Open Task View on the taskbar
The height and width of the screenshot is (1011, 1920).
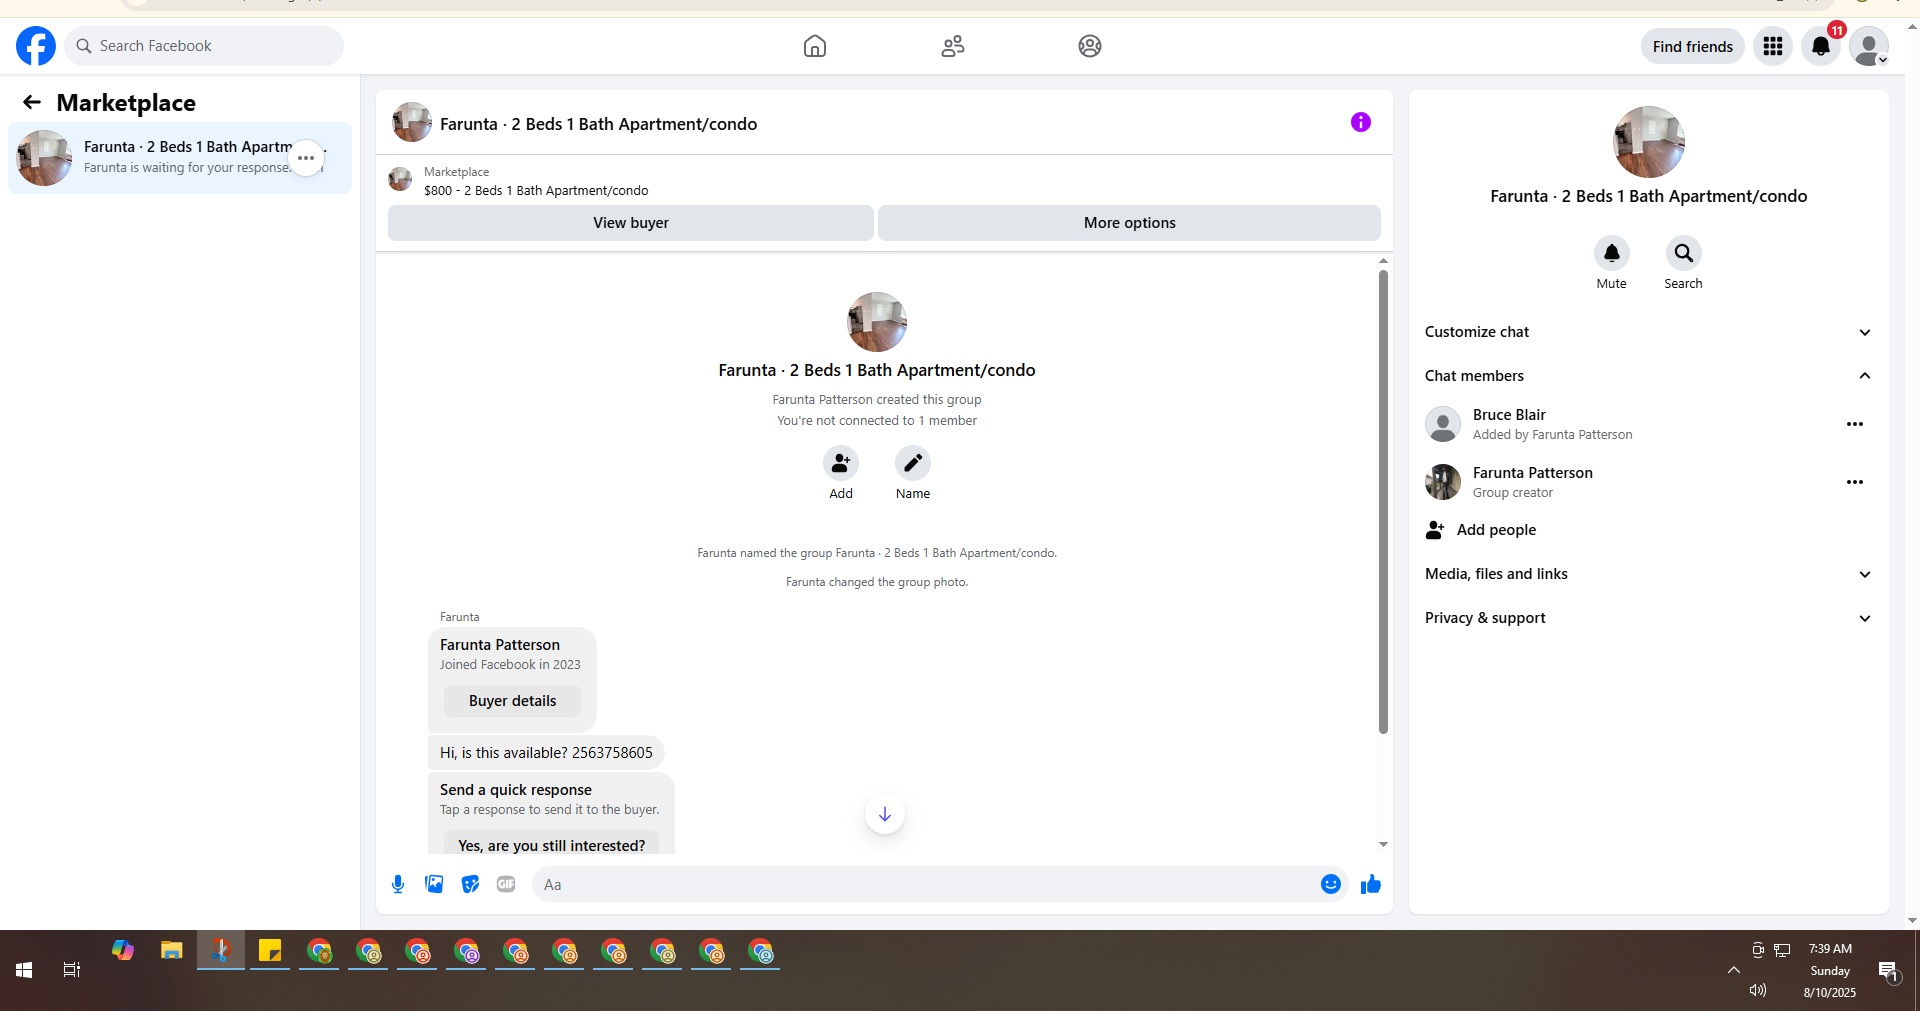tap(72, 970)
